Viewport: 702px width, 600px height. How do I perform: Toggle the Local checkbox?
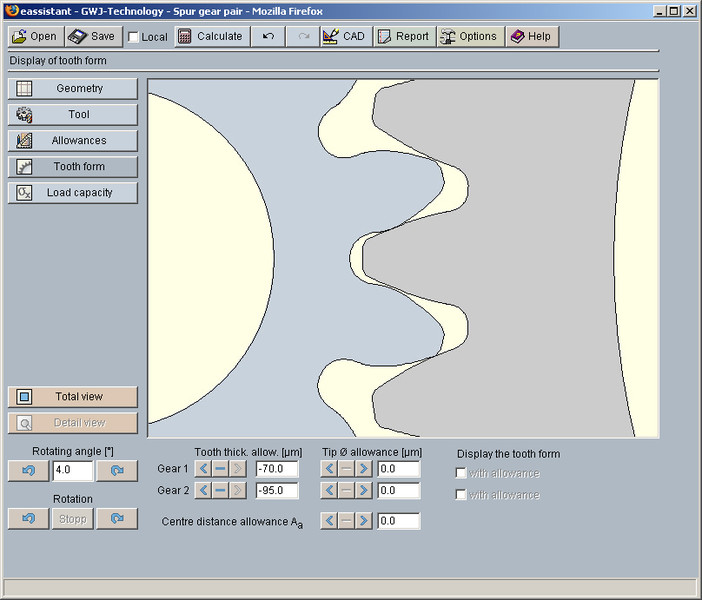click(134, 37)
